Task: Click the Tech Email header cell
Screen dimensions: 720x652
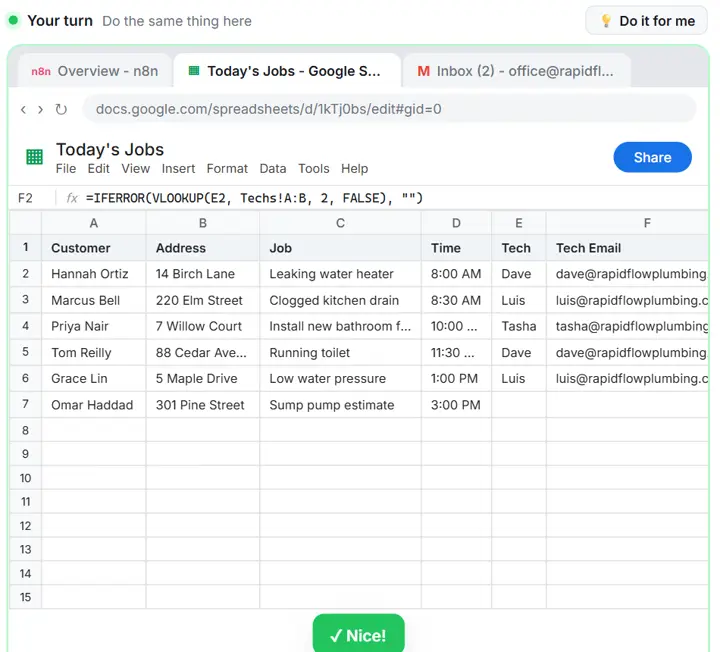Action: click(627, 248)
